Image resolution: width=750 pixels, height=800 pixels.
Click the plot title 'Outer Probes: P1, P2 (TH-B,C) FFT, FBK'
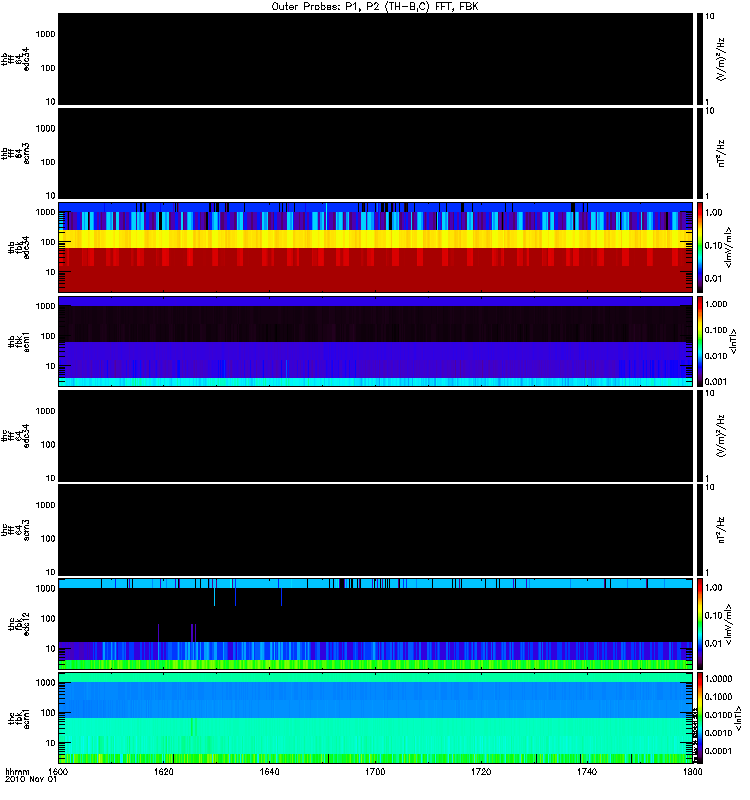click(x=374, y=7)
